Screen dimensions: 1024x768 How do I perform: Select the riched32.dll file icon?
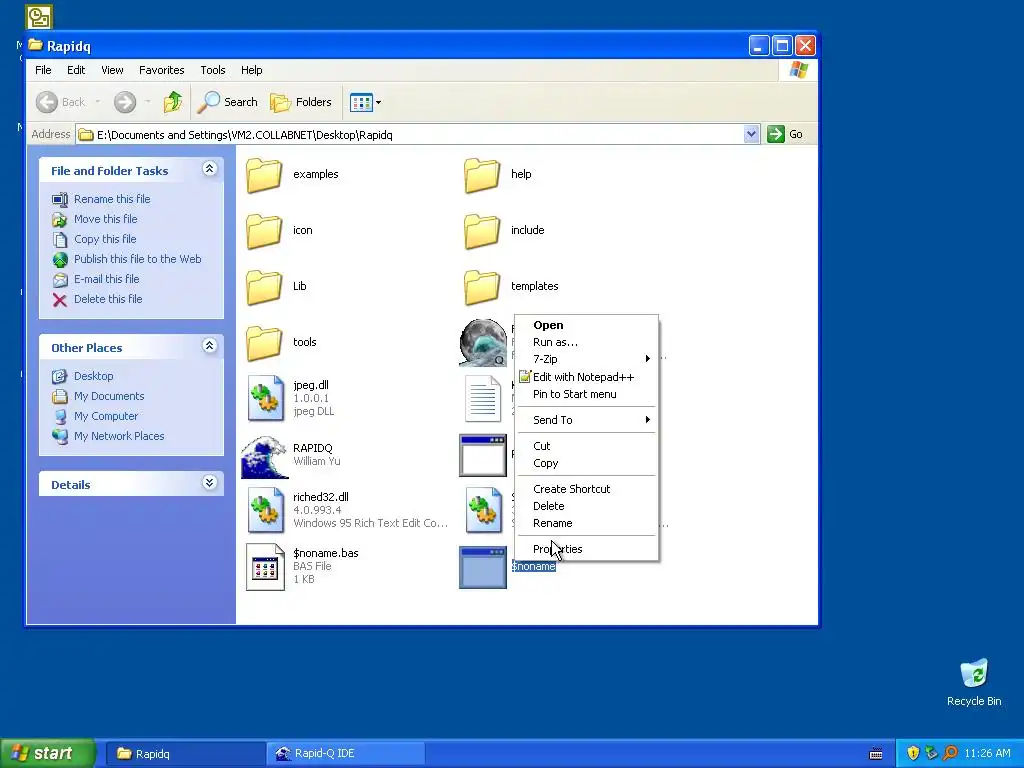(x=265, y=510)
